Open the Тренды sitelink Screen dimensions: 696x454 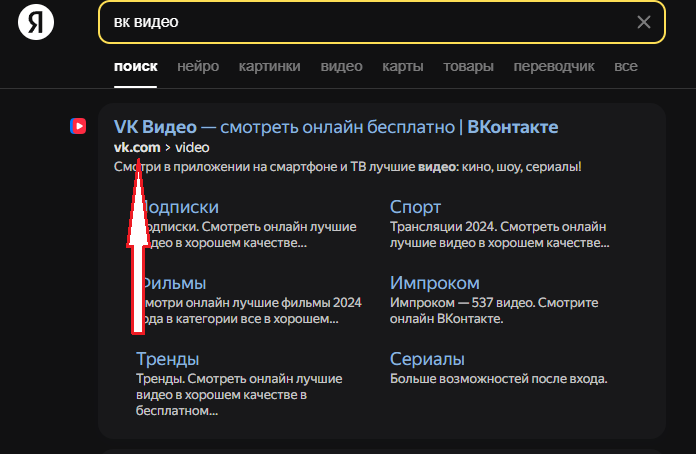[167, 359]
